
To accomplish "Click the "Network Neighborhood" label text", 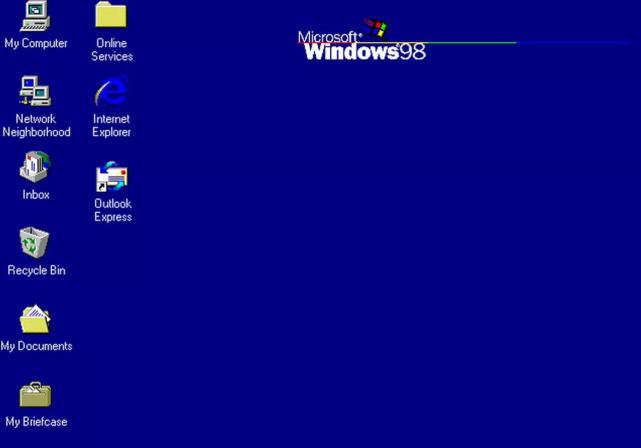I will (36, 125).
